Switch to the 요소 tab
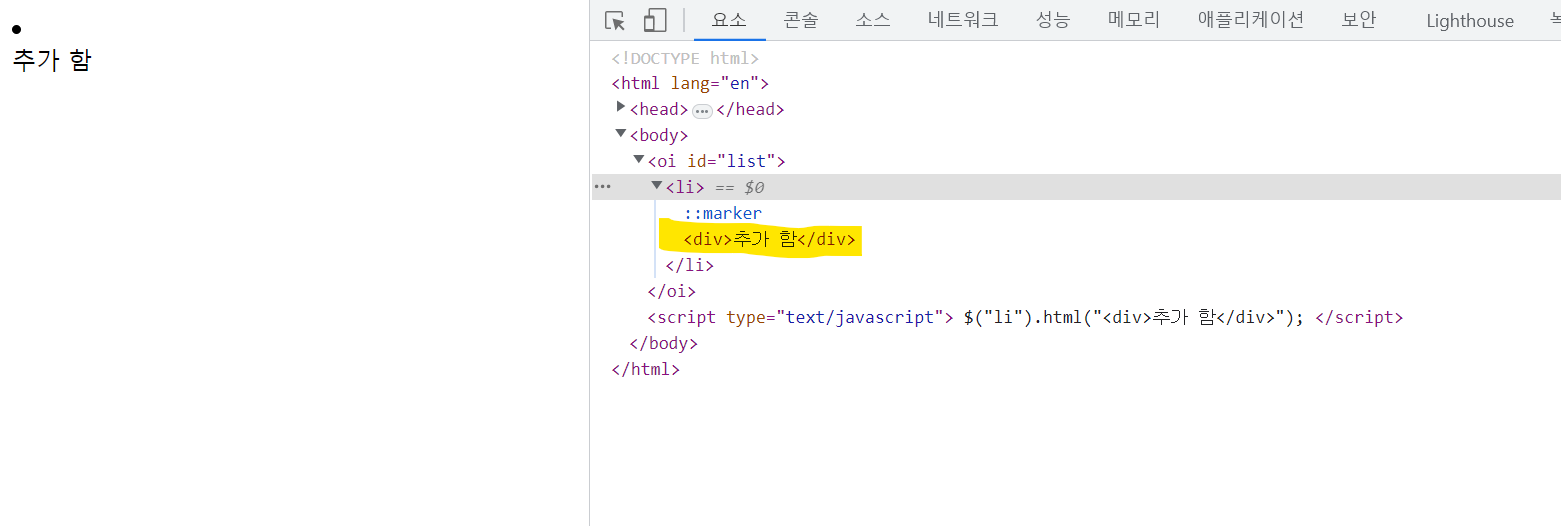 729,20
